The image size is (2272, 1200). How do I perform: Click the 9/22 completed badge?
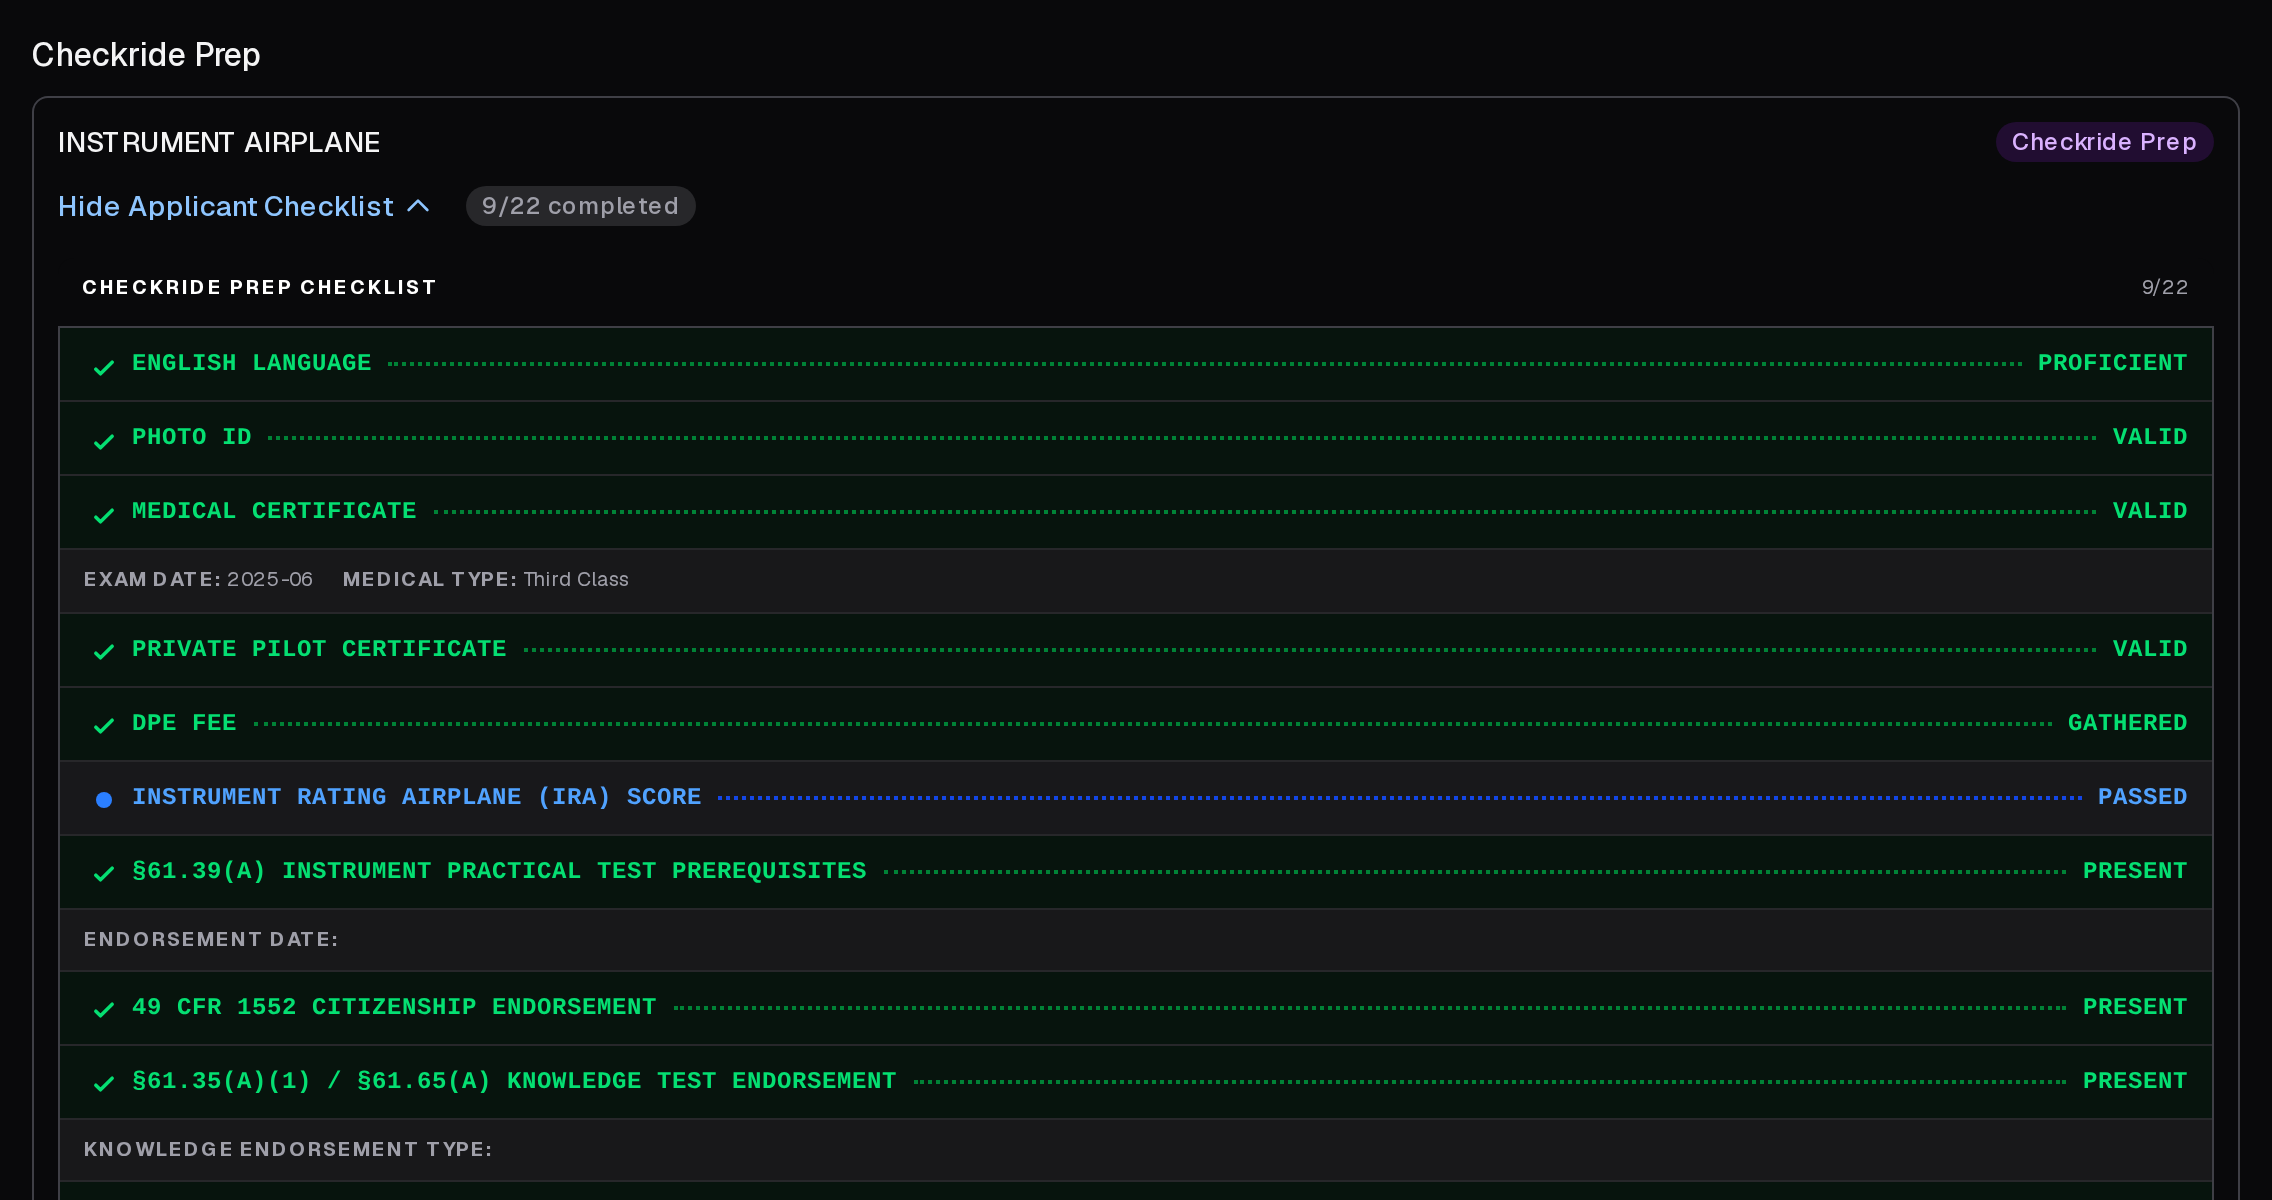tap(580, 206)
